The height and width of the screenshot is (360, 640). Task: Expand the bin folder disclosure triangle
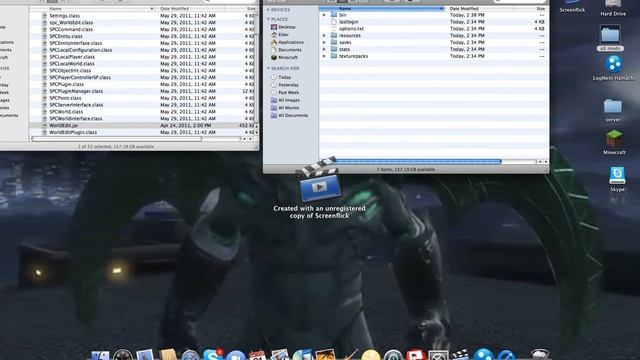click(324, 15)
